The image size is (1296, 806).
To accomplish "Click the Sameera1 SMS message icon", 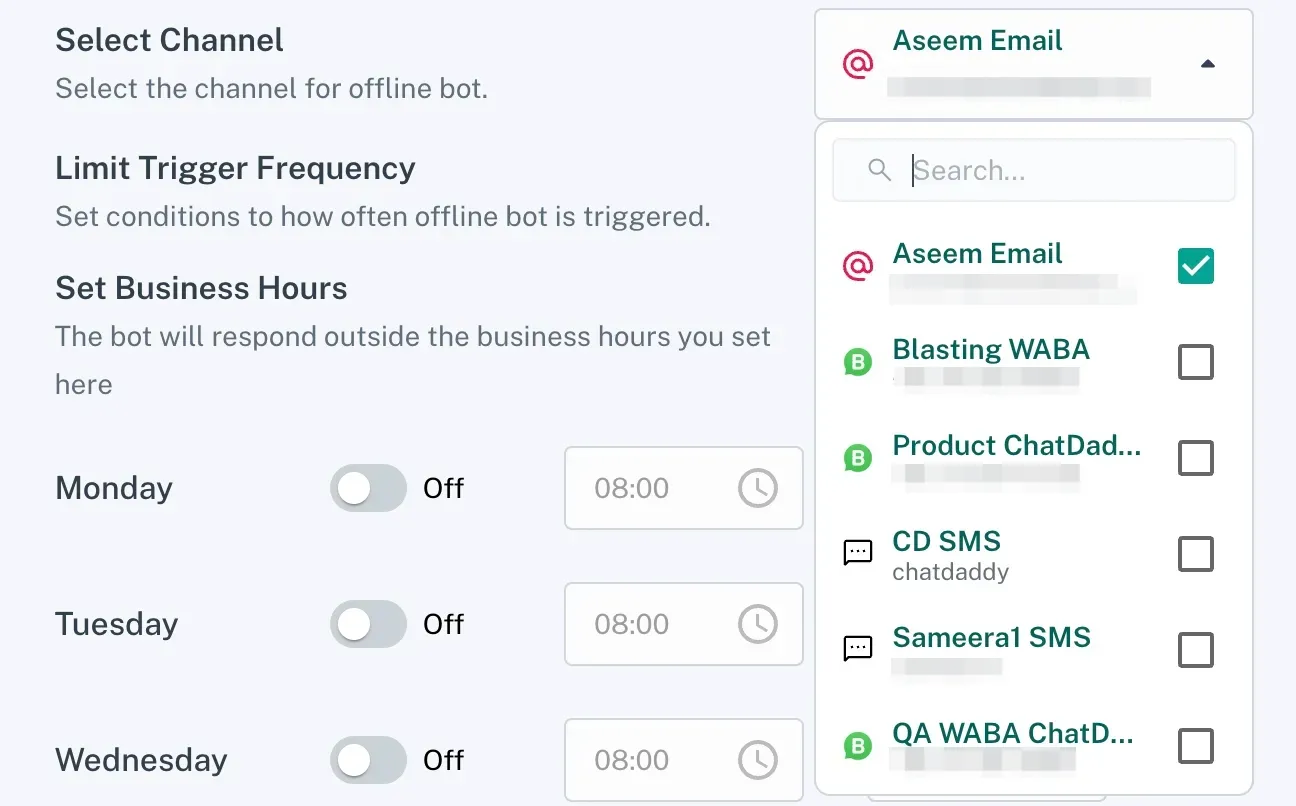I will (x=858, y=650).
